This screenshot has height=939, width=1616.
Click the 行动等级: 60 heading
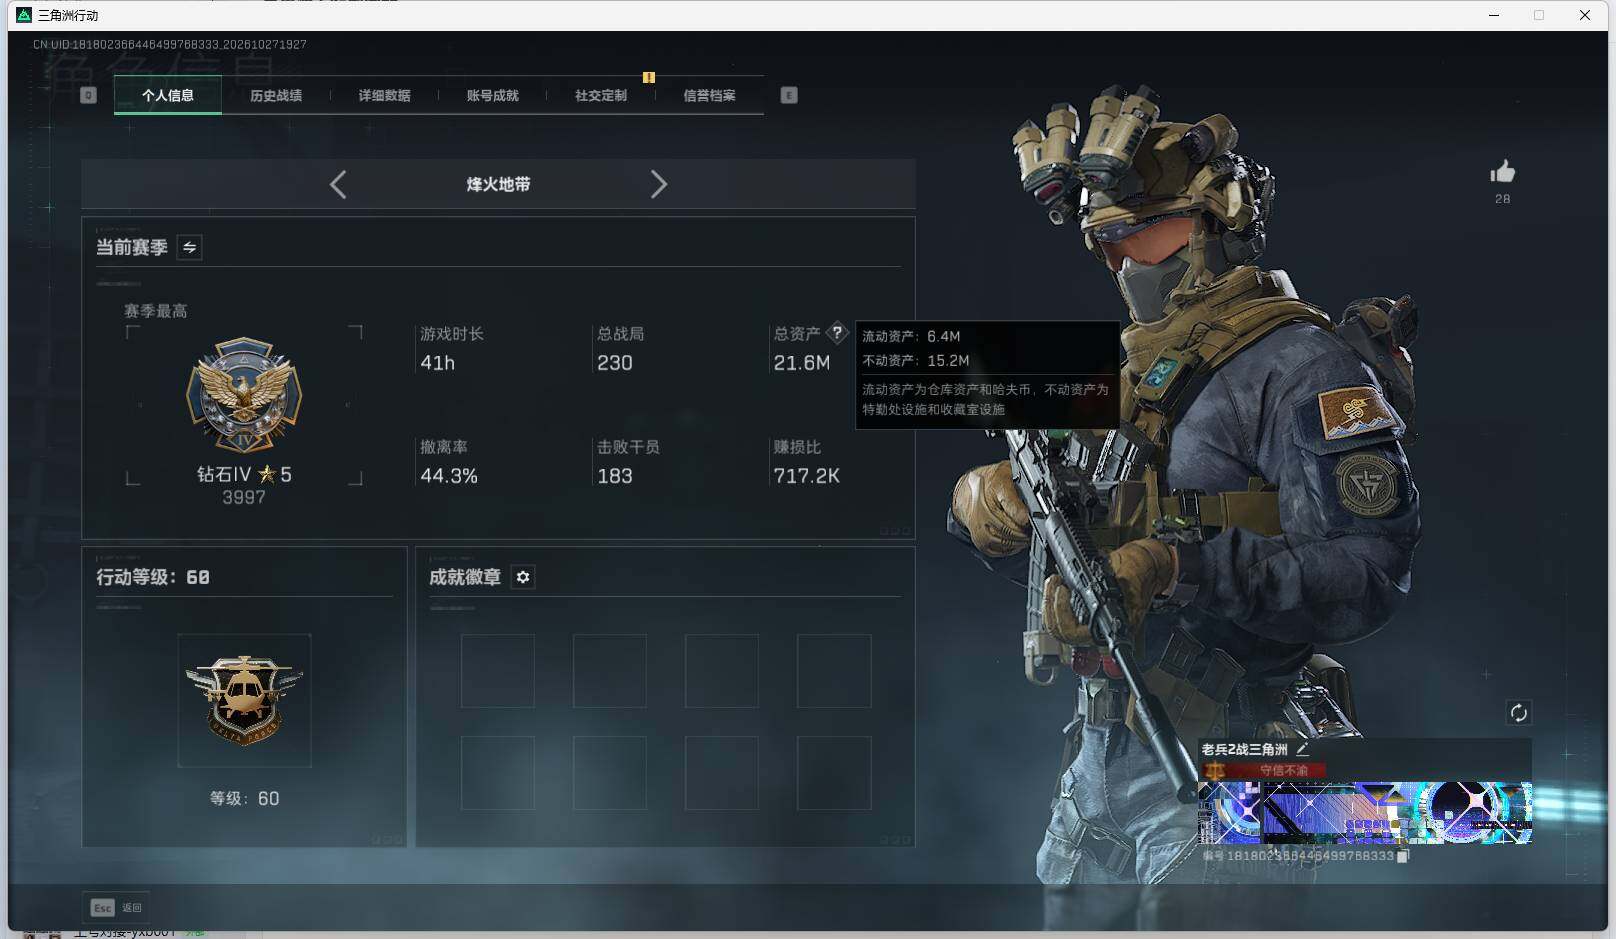pos(153,577)
